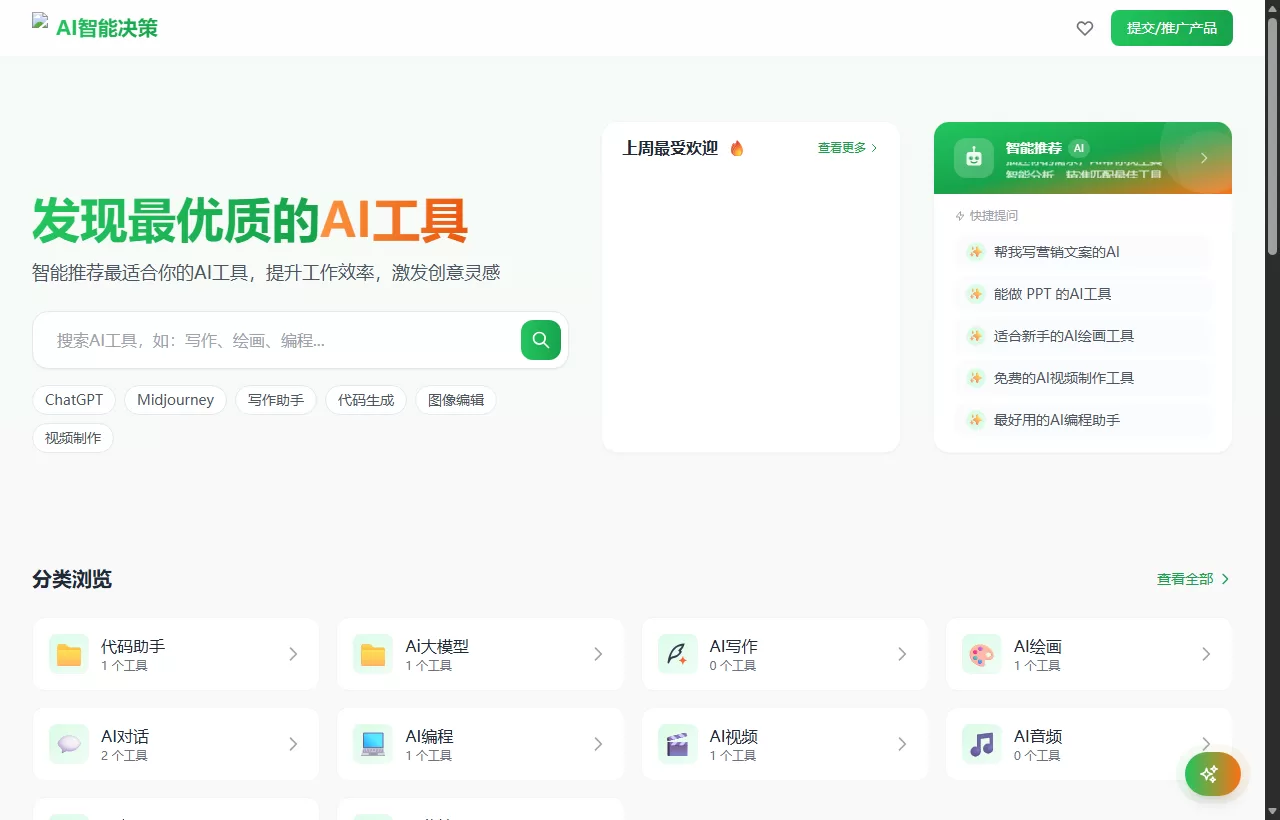Open AI编程 category via its chevron
The width and height of the screenshot is (1280, 820).
tap(598, 744)
